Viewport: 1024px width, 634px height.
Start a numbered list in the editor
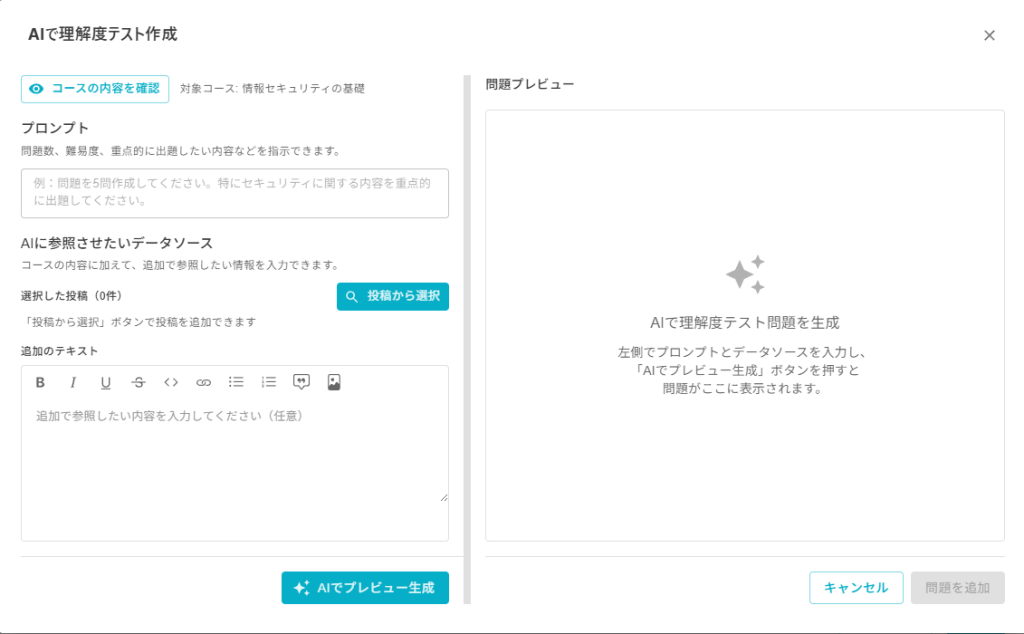point(268,382)
